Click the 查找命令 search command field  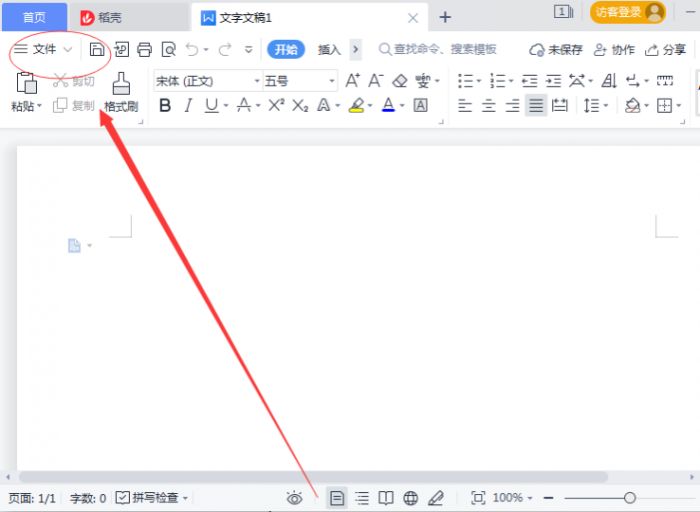(x=438, y=49)
